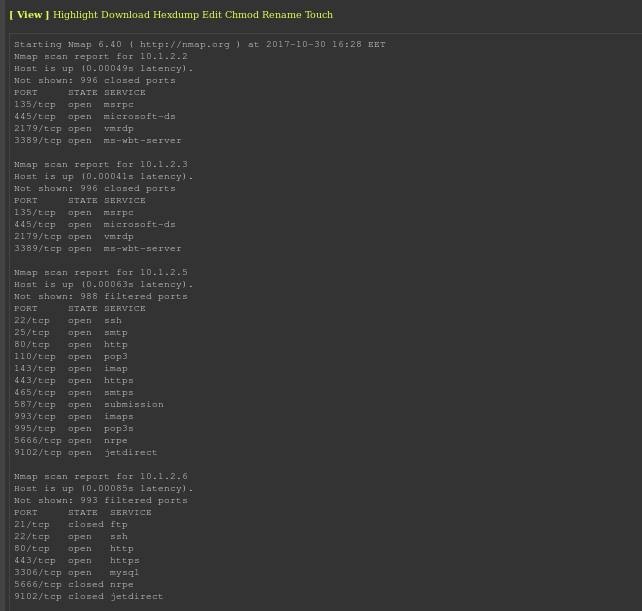Click the 587/tcp submission port line
This screenshot has width=642, height=611.
click(x=88, y=404)
